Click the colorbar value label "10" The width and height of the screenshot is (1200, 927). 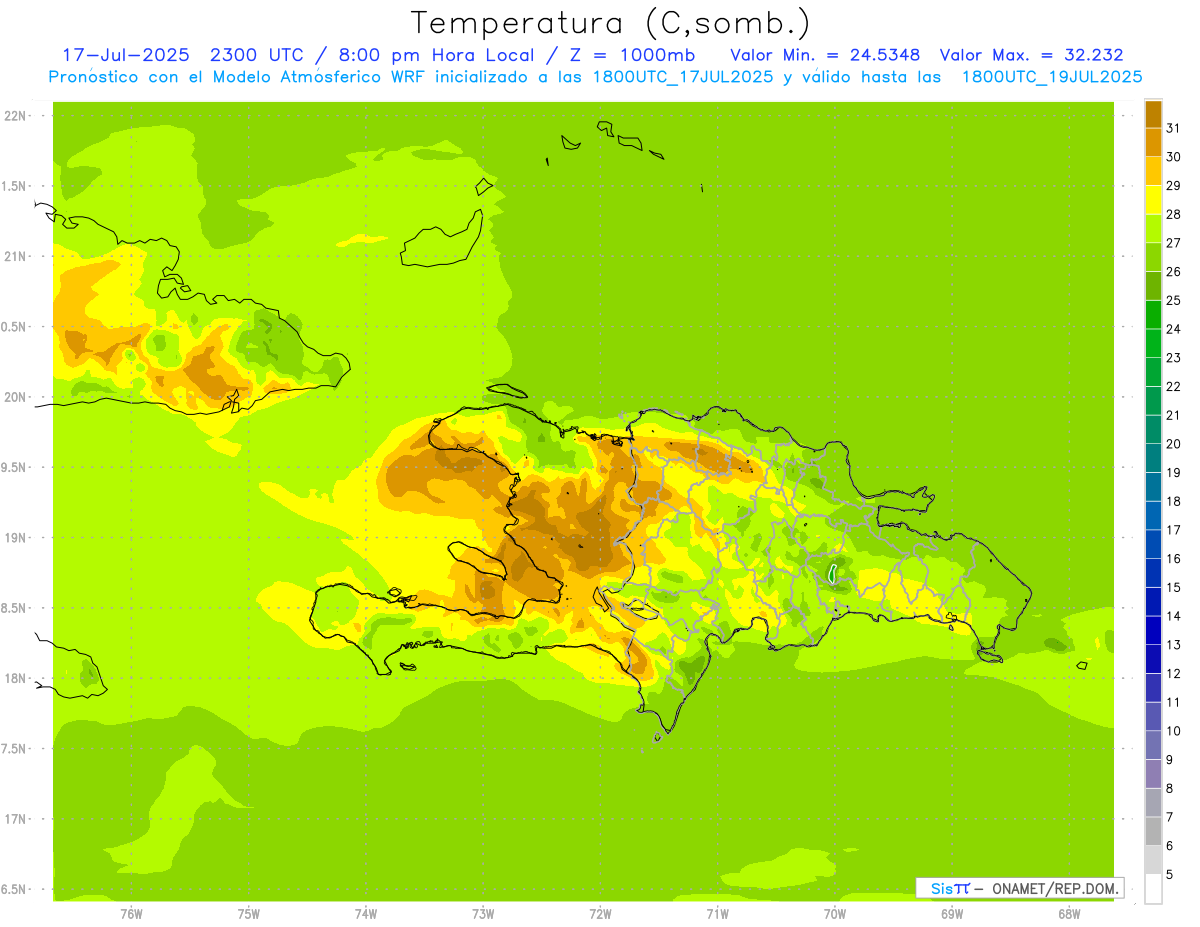click(1174, 731)
